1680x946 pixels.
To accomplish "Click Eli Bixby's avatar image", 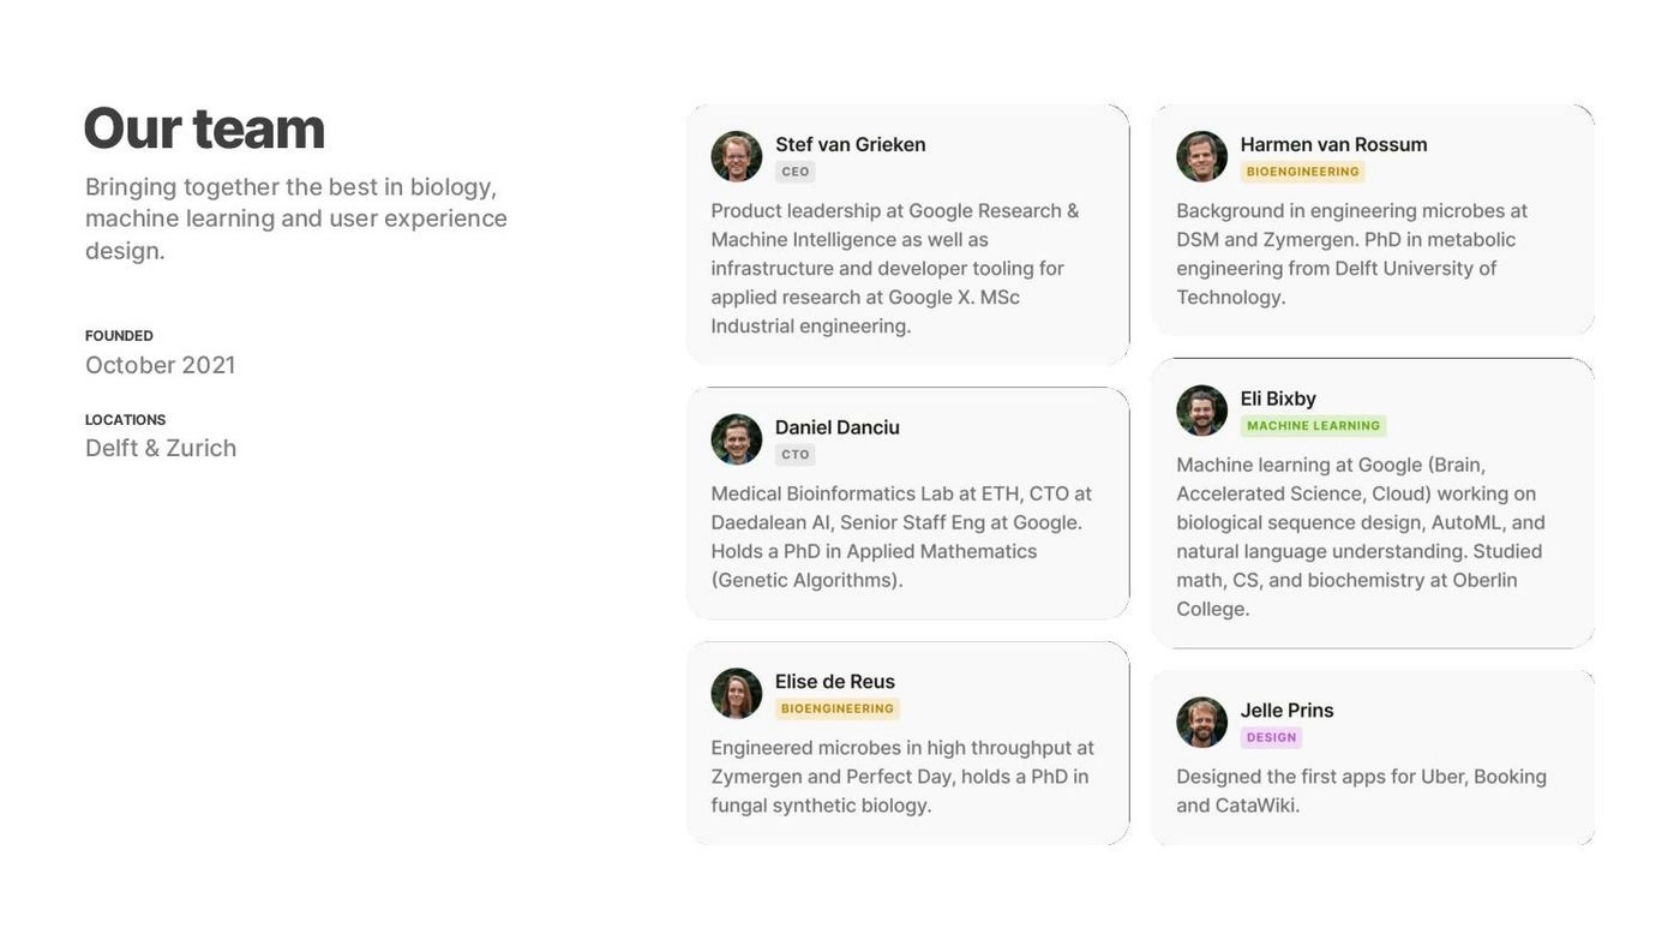I will click(1201, 410).
